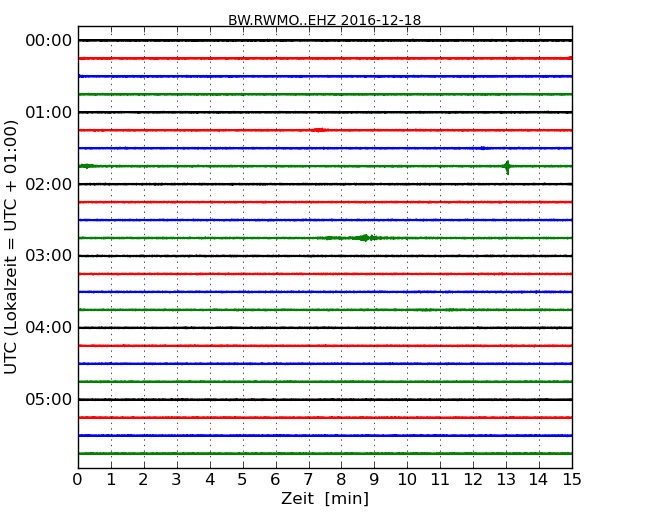Click the plot title BW.RWMO..EHZ 2016-12-18

point(325,20)
